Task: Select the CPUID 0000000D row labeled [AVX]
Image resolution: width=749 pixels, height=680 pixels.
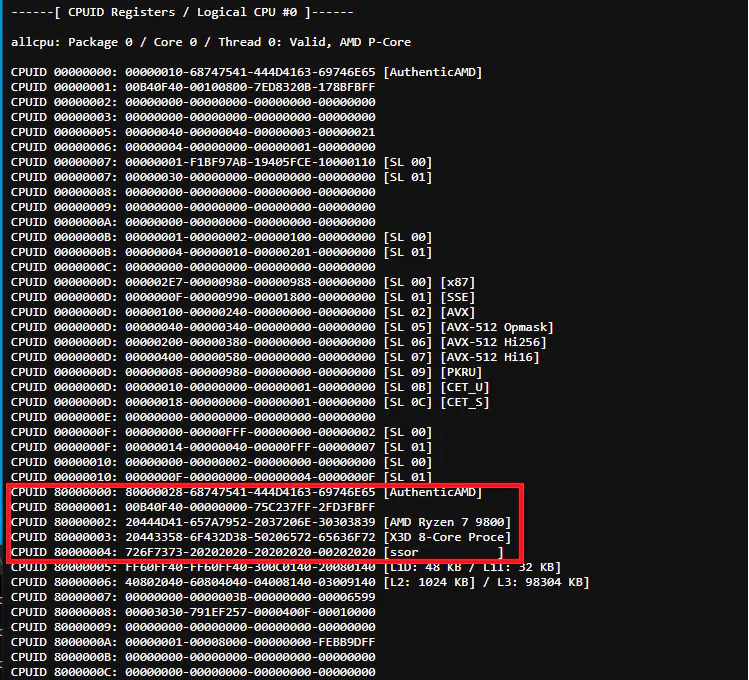Action: point(243,312)
